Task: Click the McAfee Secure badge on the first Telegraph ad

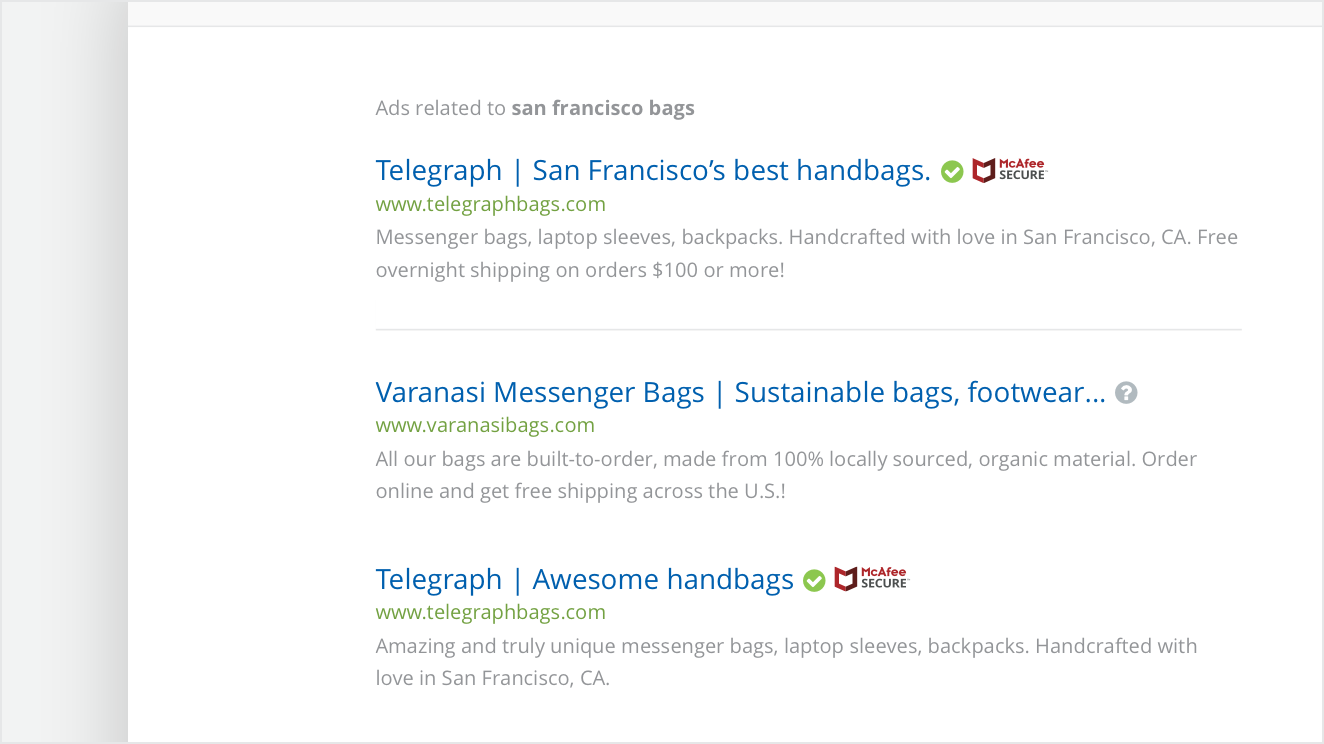Action: 1009,171
